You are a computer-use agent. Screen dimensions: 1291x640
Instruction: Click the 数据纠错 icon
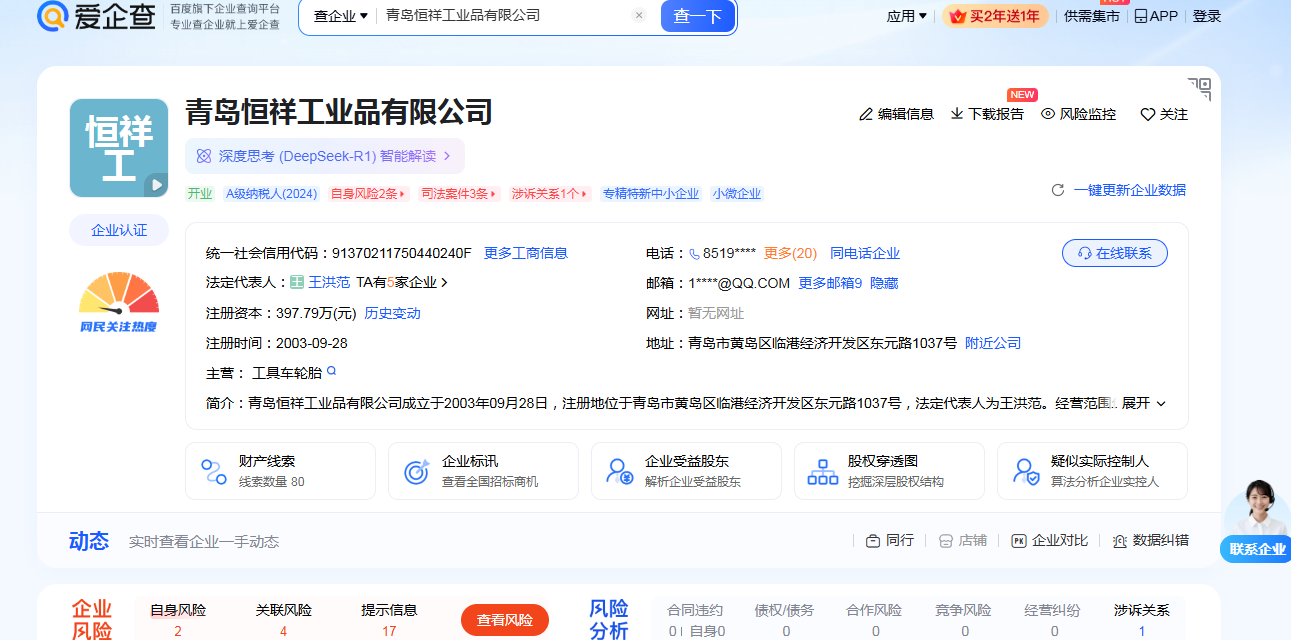click(x=1120, y=541)
